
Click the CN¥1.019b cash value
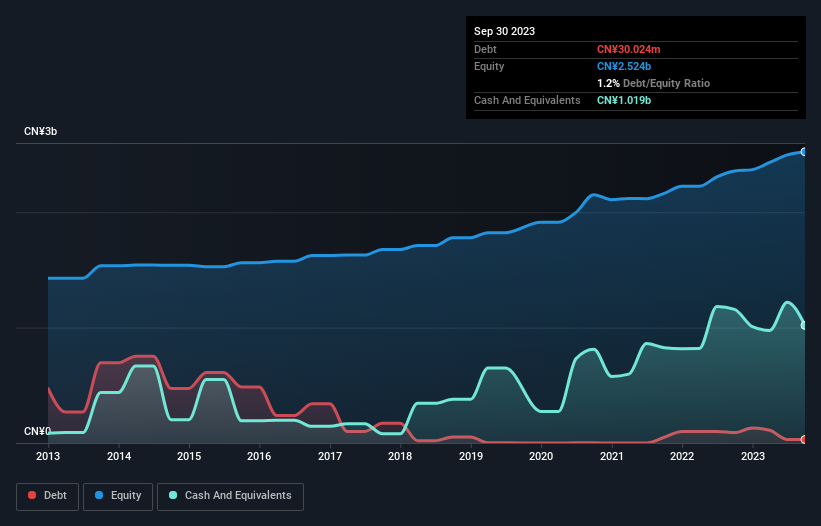coord(624,100)
